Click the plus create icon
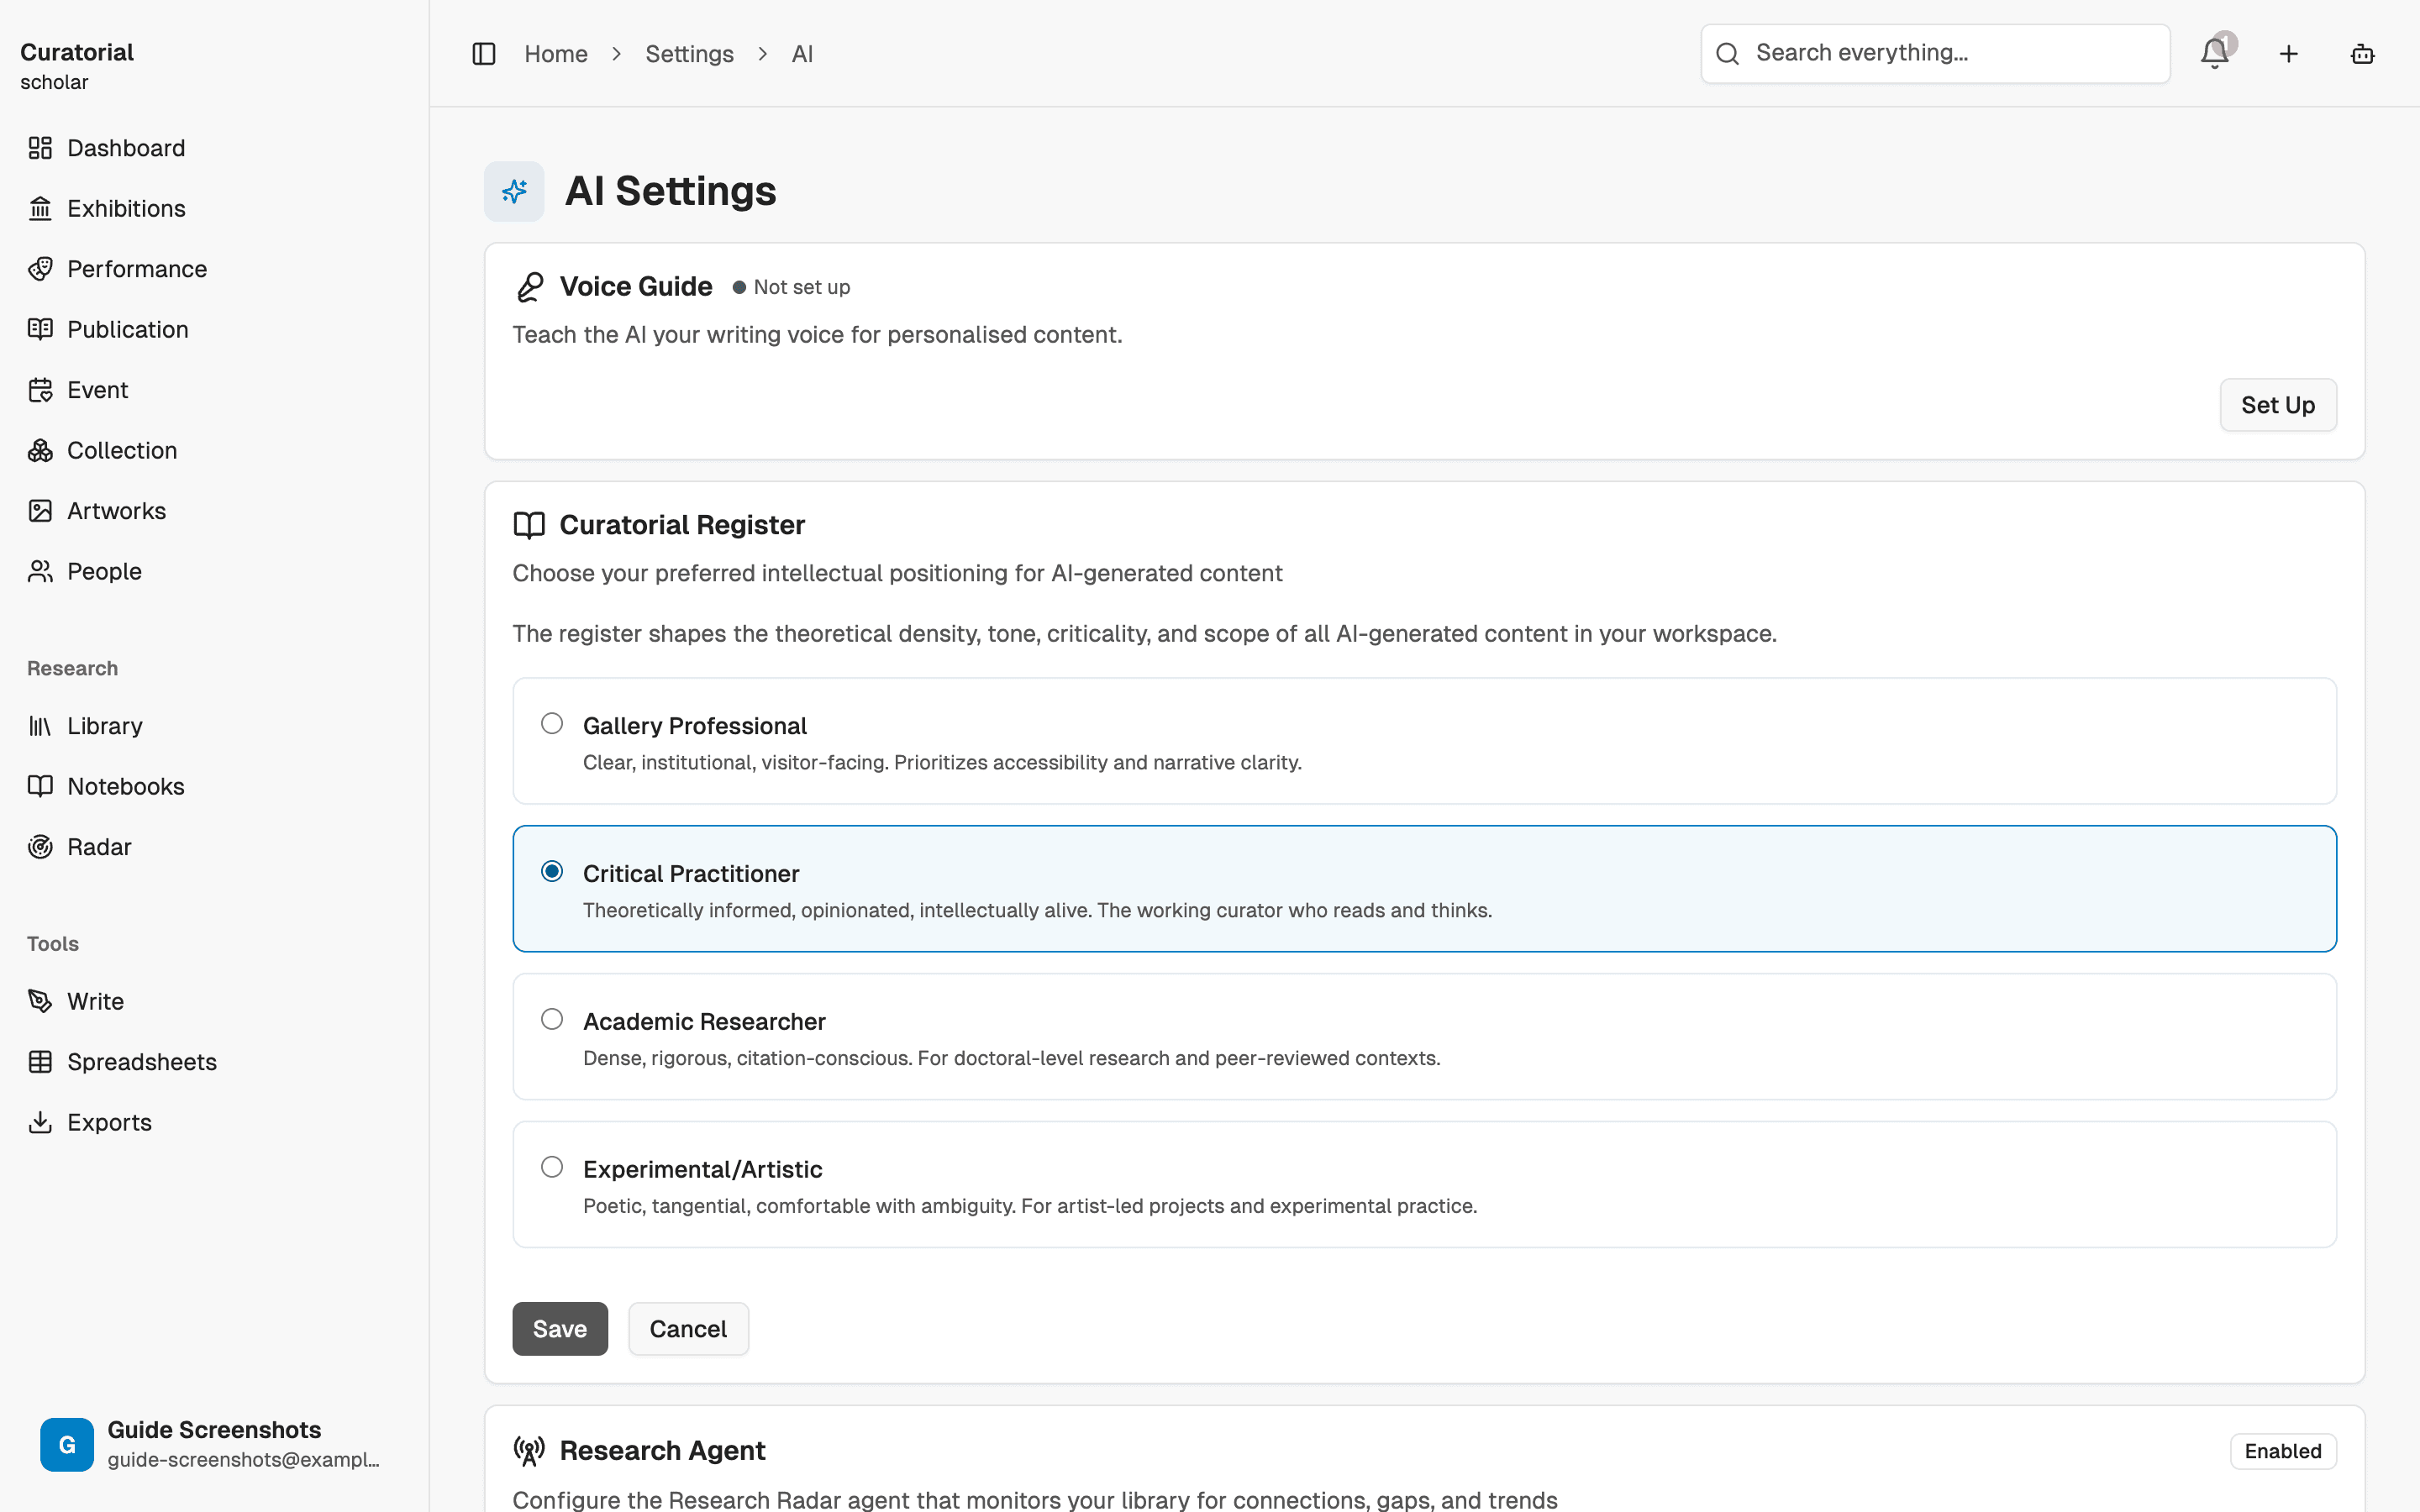 click(x=2289, y=54)
